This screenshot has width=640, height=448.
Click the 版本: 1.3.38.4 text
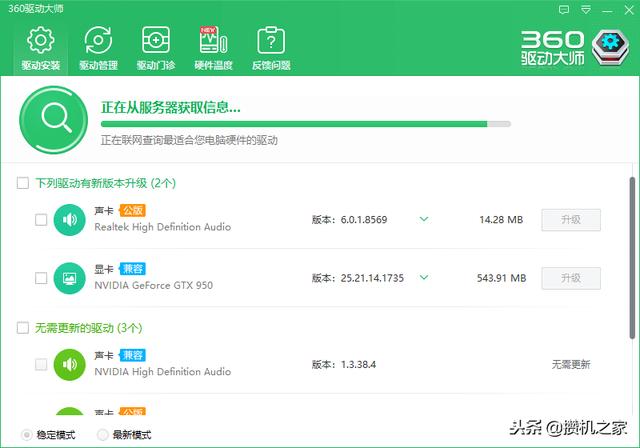tap(344, 364)
